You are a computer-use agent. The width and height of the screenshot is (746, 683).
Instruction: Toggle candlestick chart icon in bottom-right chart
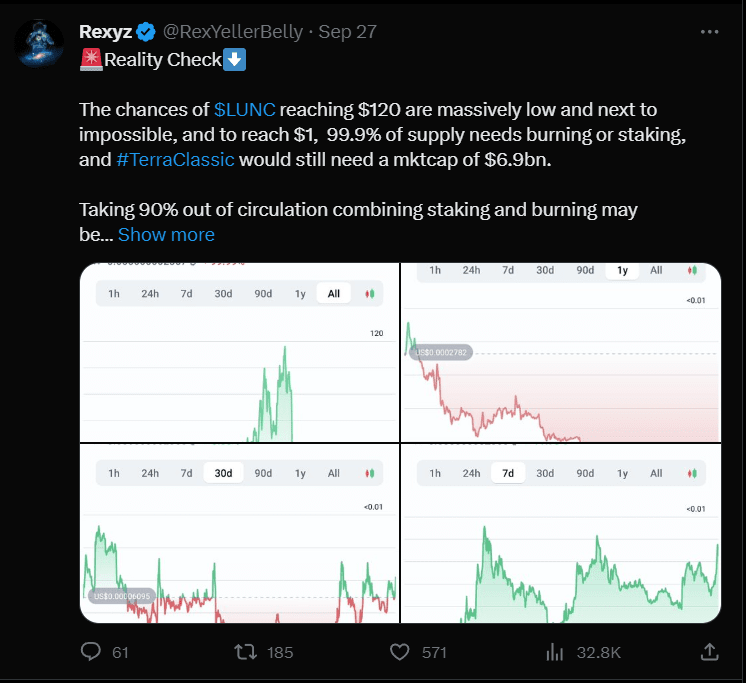point(692,473)
